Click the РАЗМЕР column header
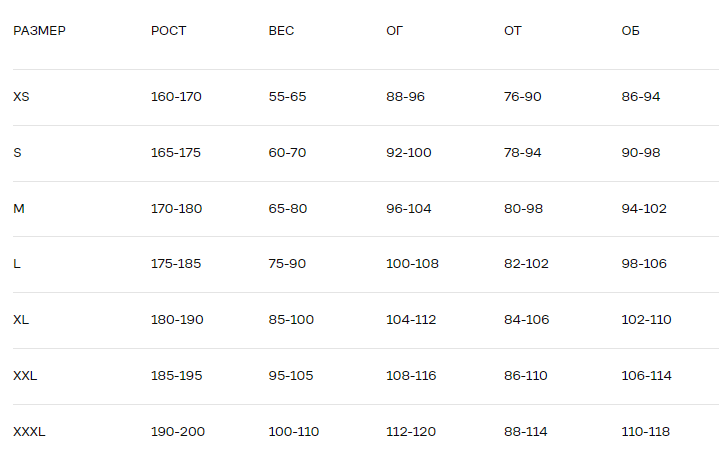719x458 pixels. (40, 31)
